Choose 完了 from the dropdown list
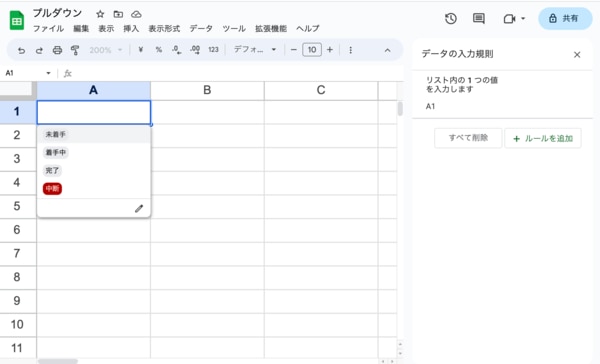Viewport: 600px width, 364px height. pos(94,170)
